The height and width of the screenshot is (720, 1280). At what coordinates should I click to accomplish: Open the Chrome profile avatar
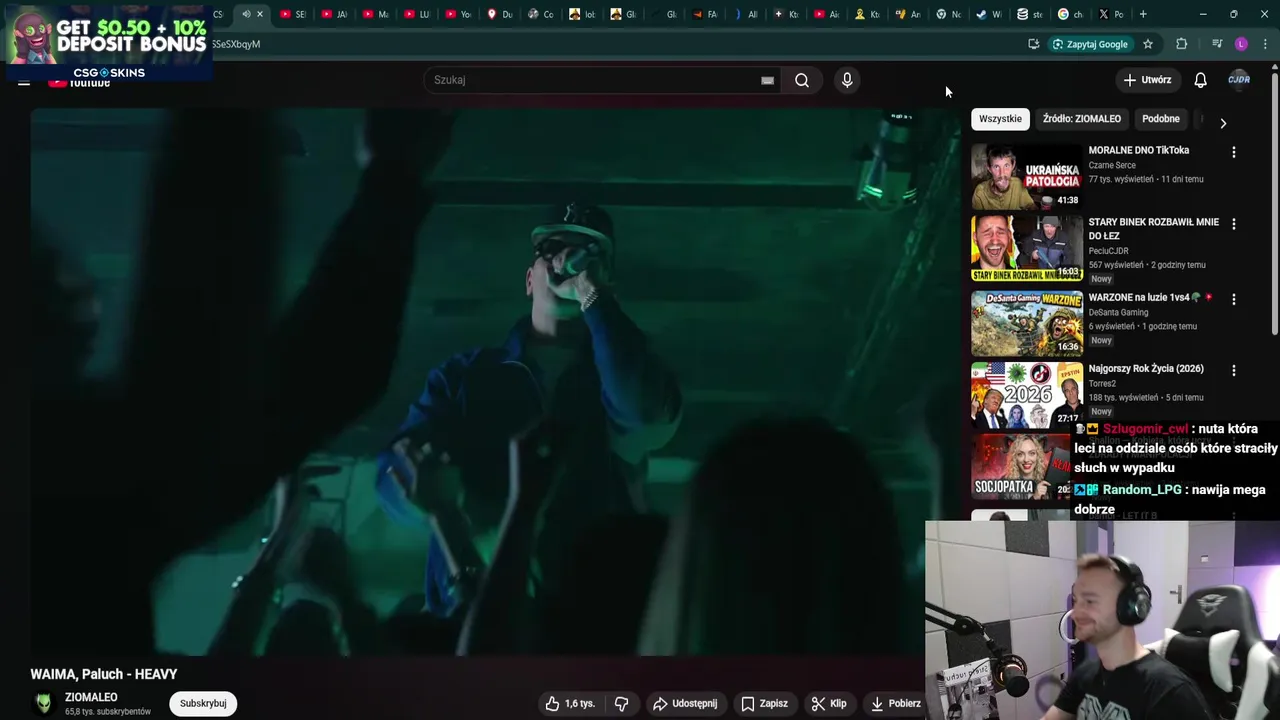1241,44
